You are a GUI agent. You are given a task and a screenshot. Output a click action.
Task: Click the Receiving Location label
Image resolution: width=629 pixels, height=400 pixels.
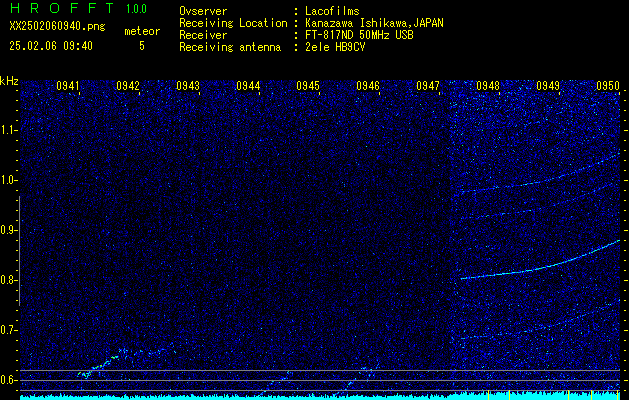coord(233,23)
